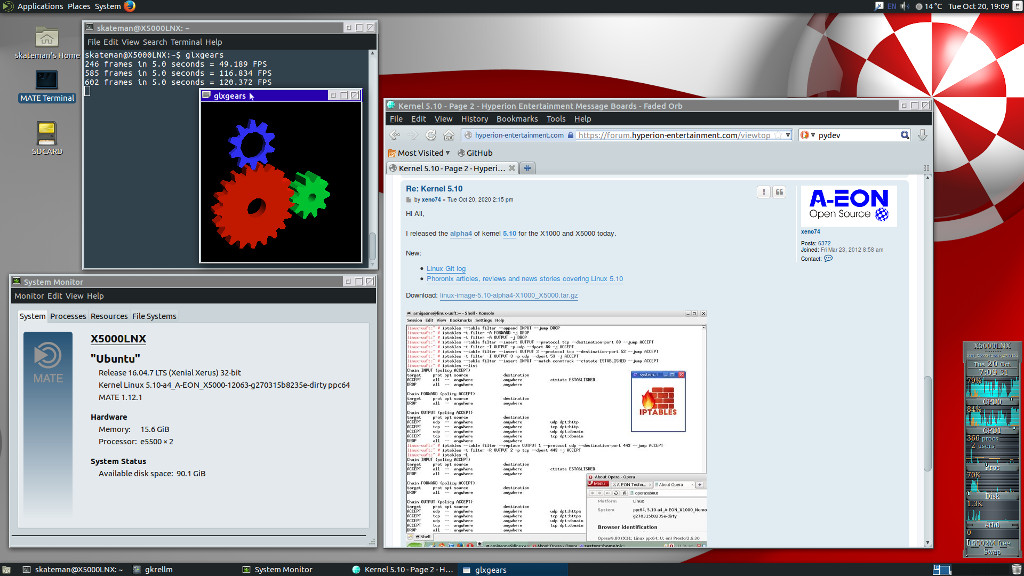The height and width of the screenshot is (576, 1024).
Task: Click the search magnifier icon in browser
Action: point(904,135)
